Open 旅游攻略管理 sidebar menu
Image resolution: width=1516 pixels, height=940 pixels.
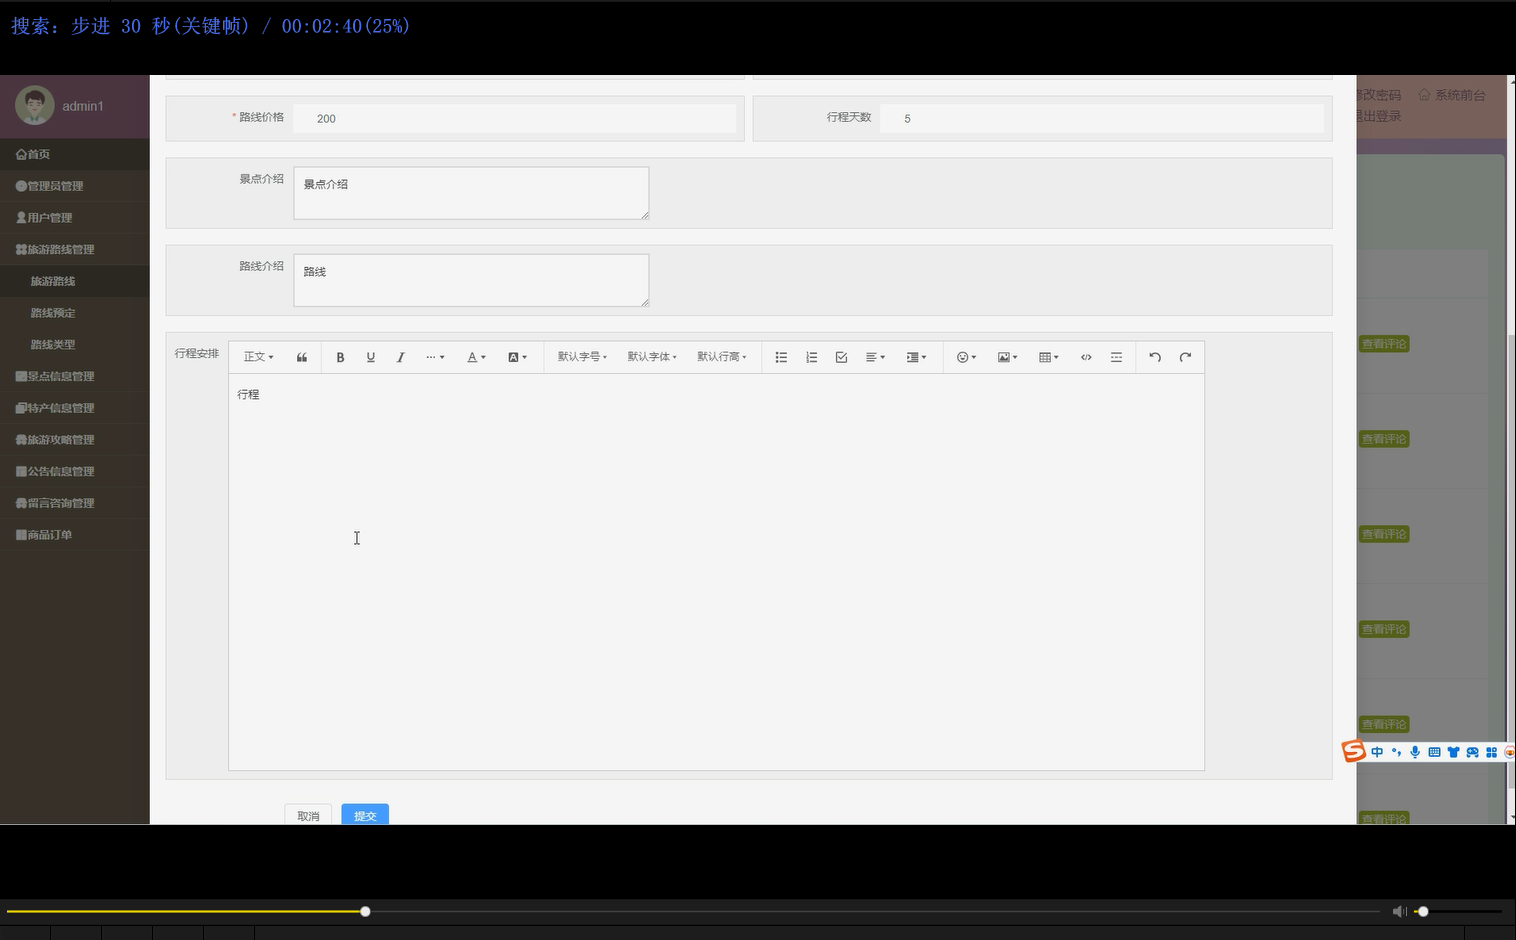pos(75,439)
